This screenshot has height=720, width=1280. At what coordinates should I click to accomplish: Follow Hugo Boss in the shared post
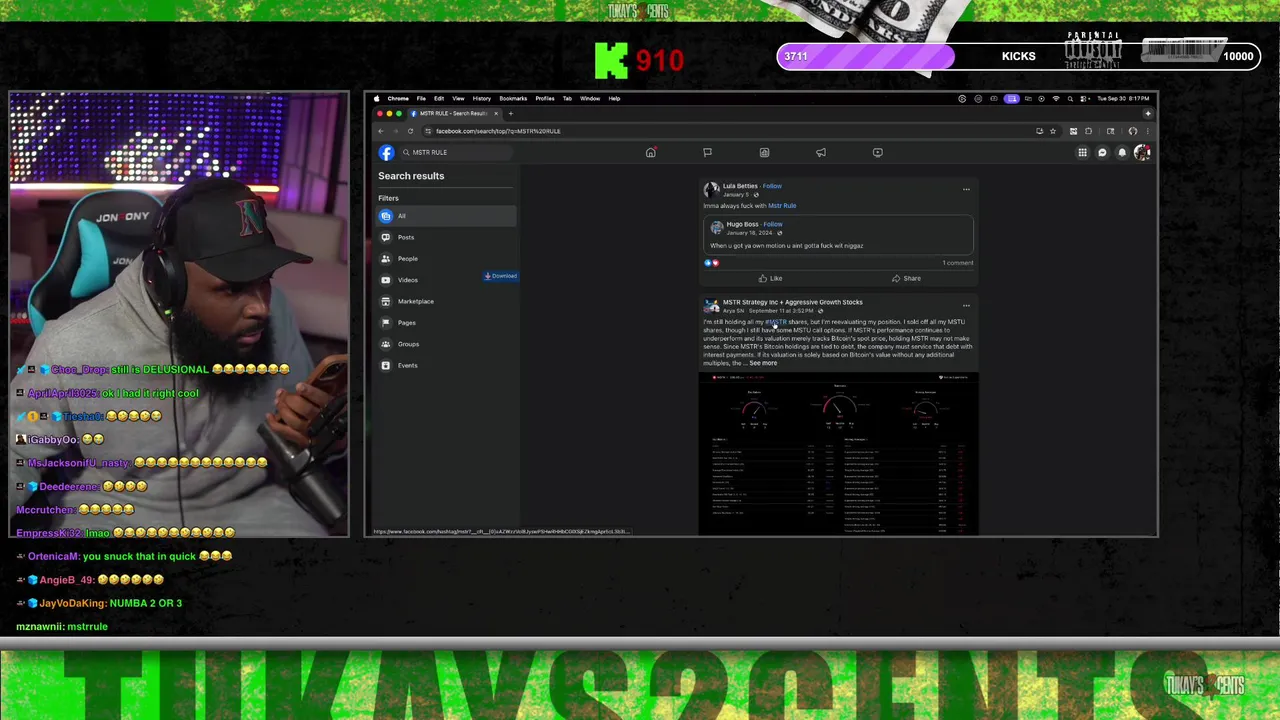coord(773,224)
